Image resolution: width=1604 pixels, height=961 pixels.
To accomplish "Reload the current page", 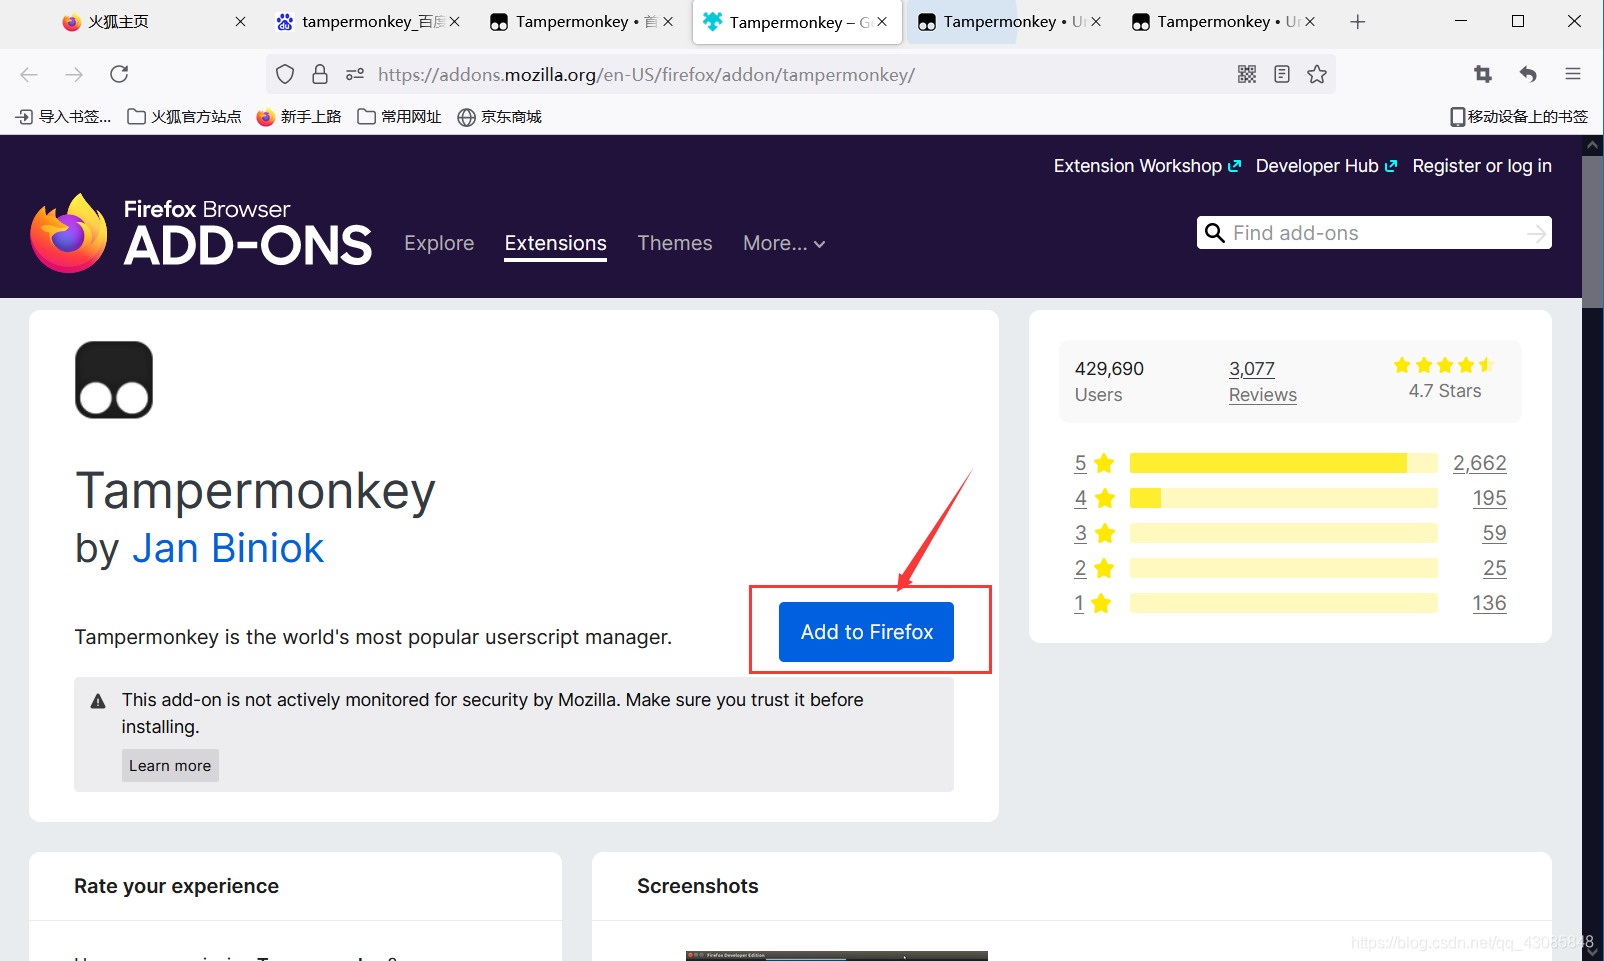I will pyautogui.click(x=119, y=74).
